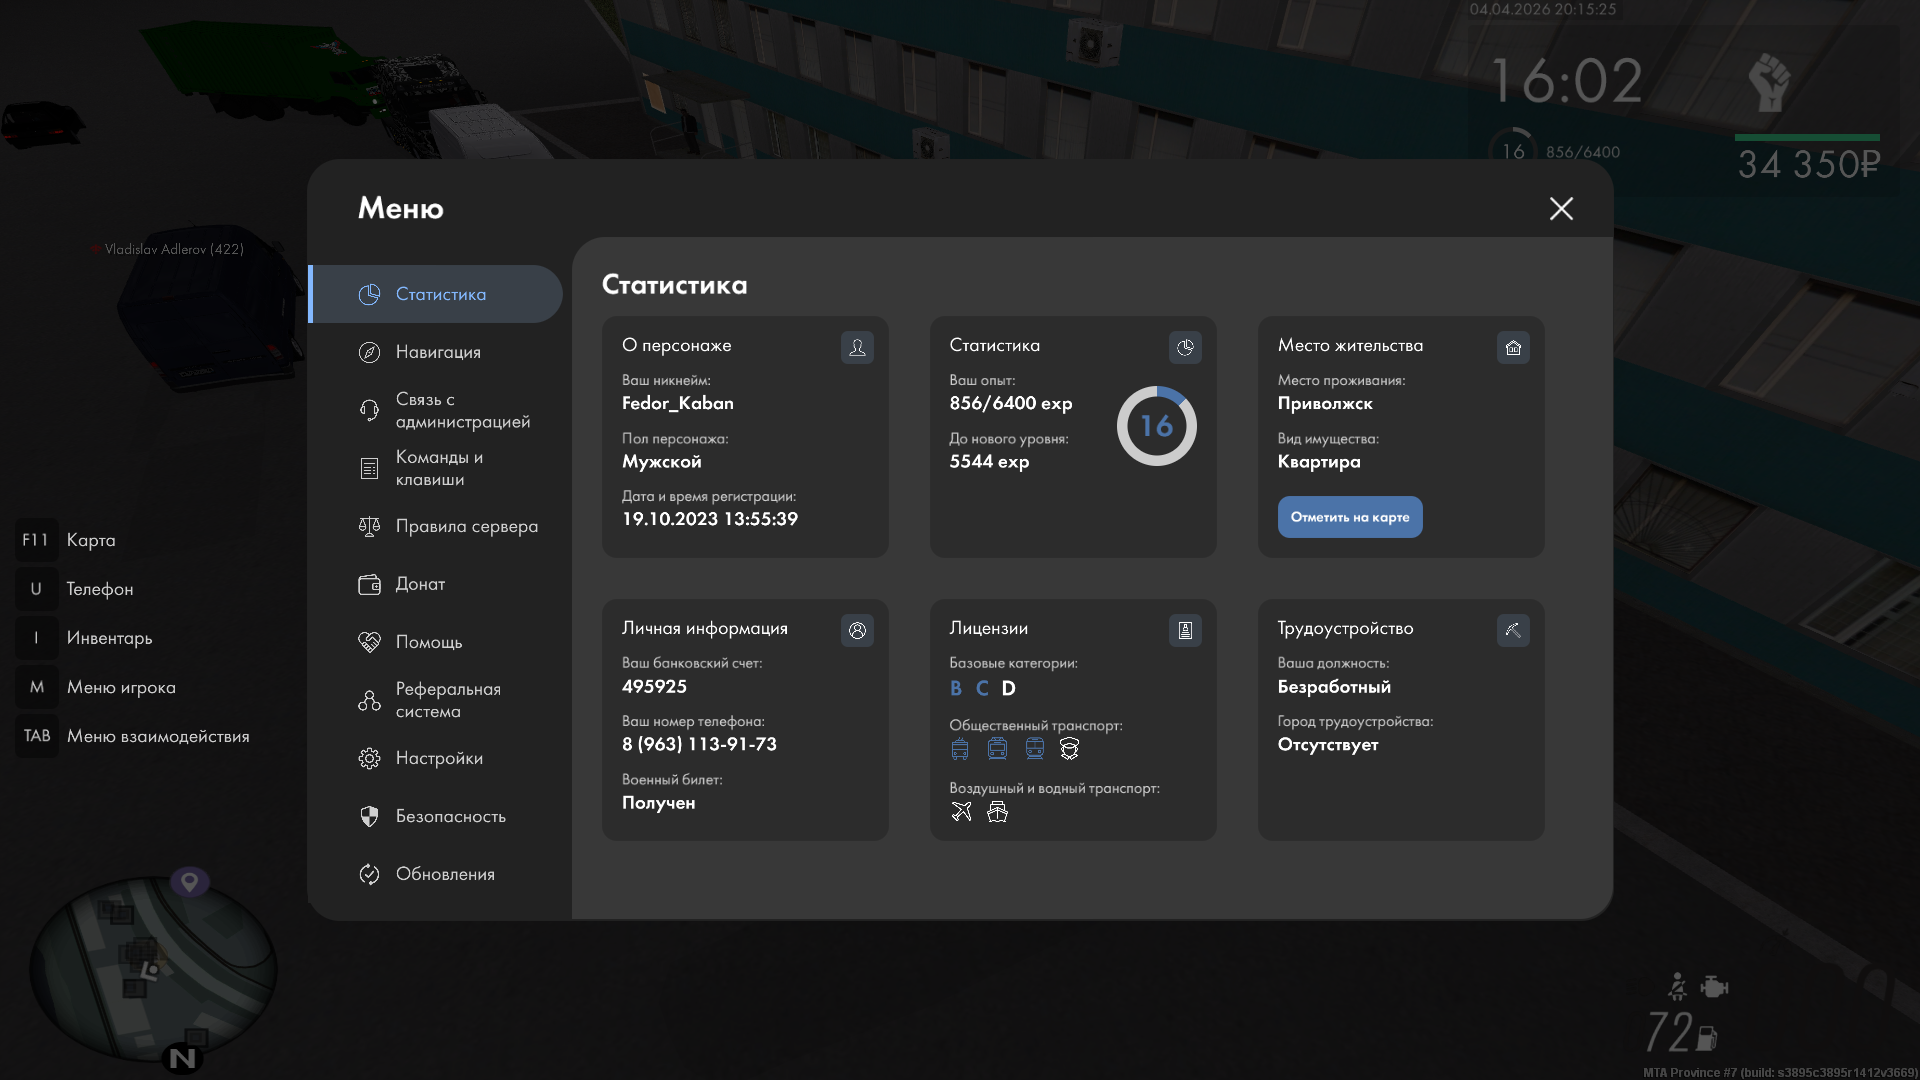Screen dimensions: 1920x1080
Task: Click the category D license letter
Action: 1008,688
